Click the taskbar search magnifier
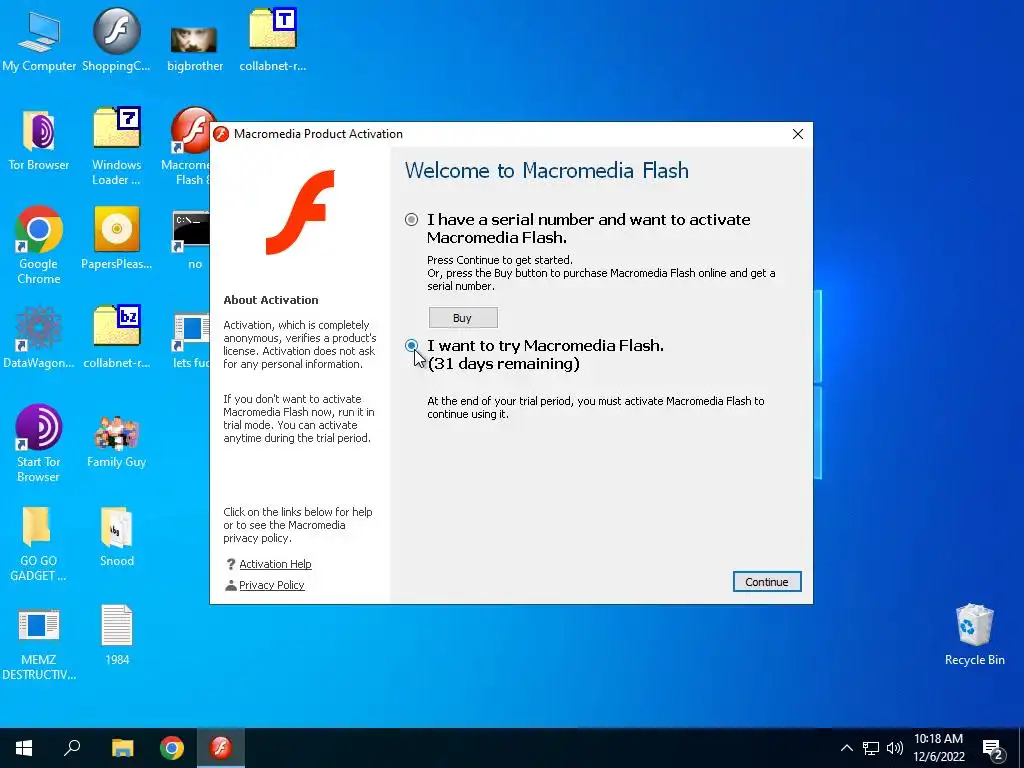The image size is (1024, 768). point(72,748)
